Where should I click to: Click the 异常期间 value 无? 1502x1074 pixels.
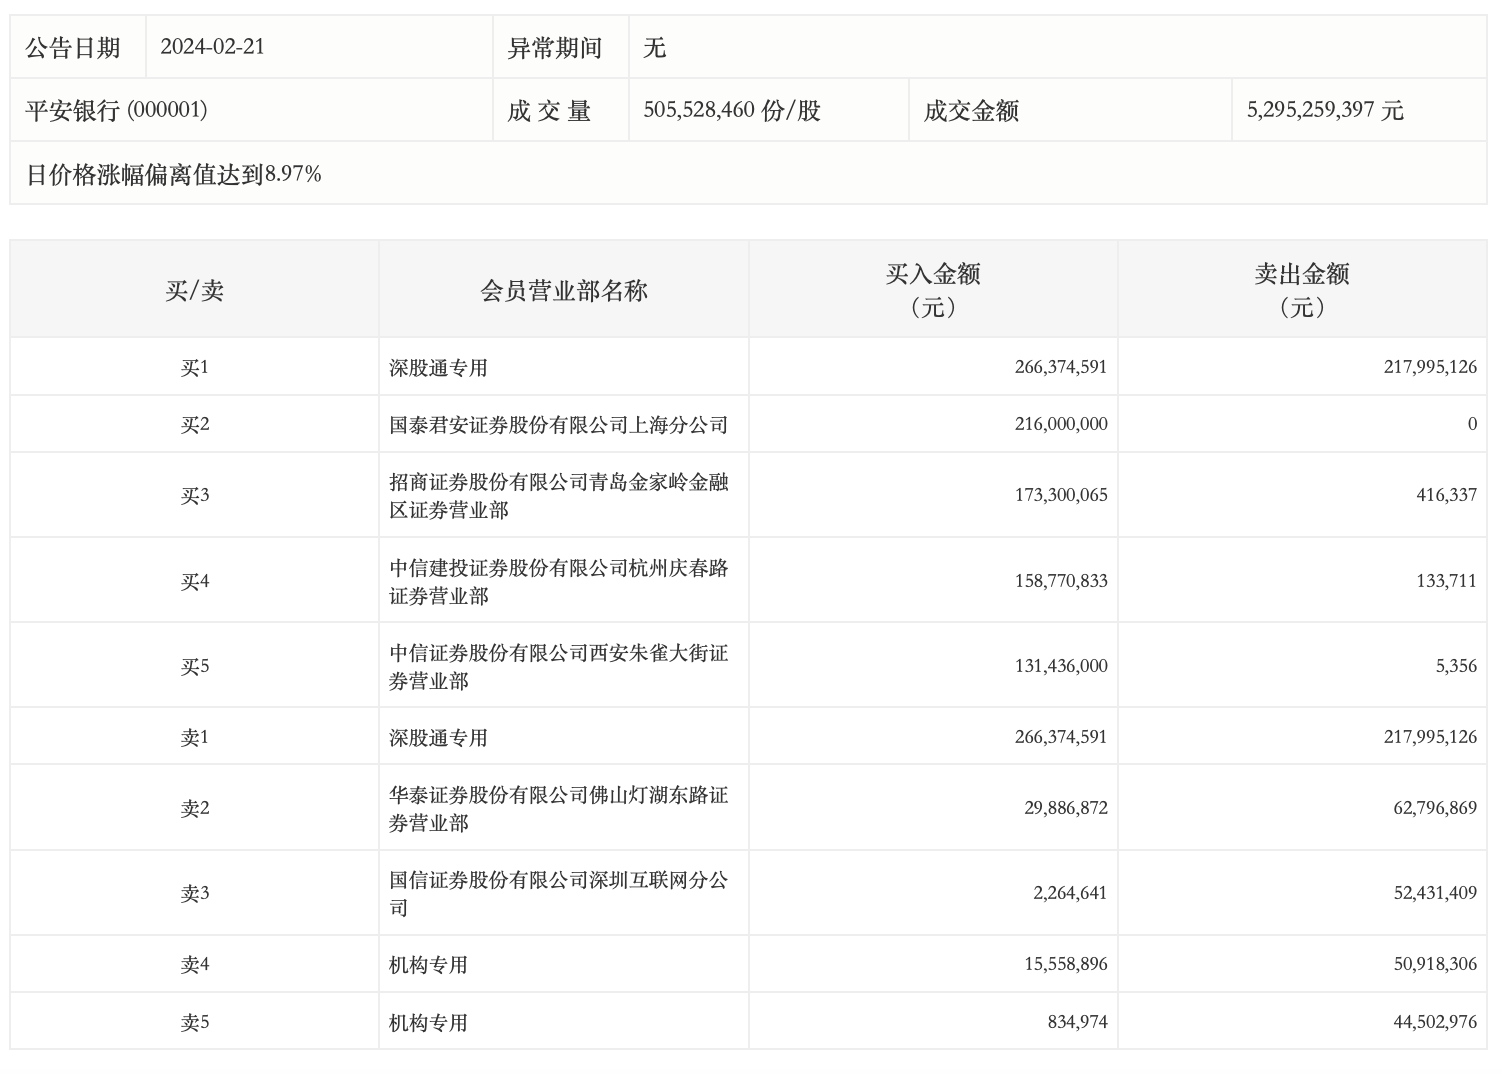654,47
